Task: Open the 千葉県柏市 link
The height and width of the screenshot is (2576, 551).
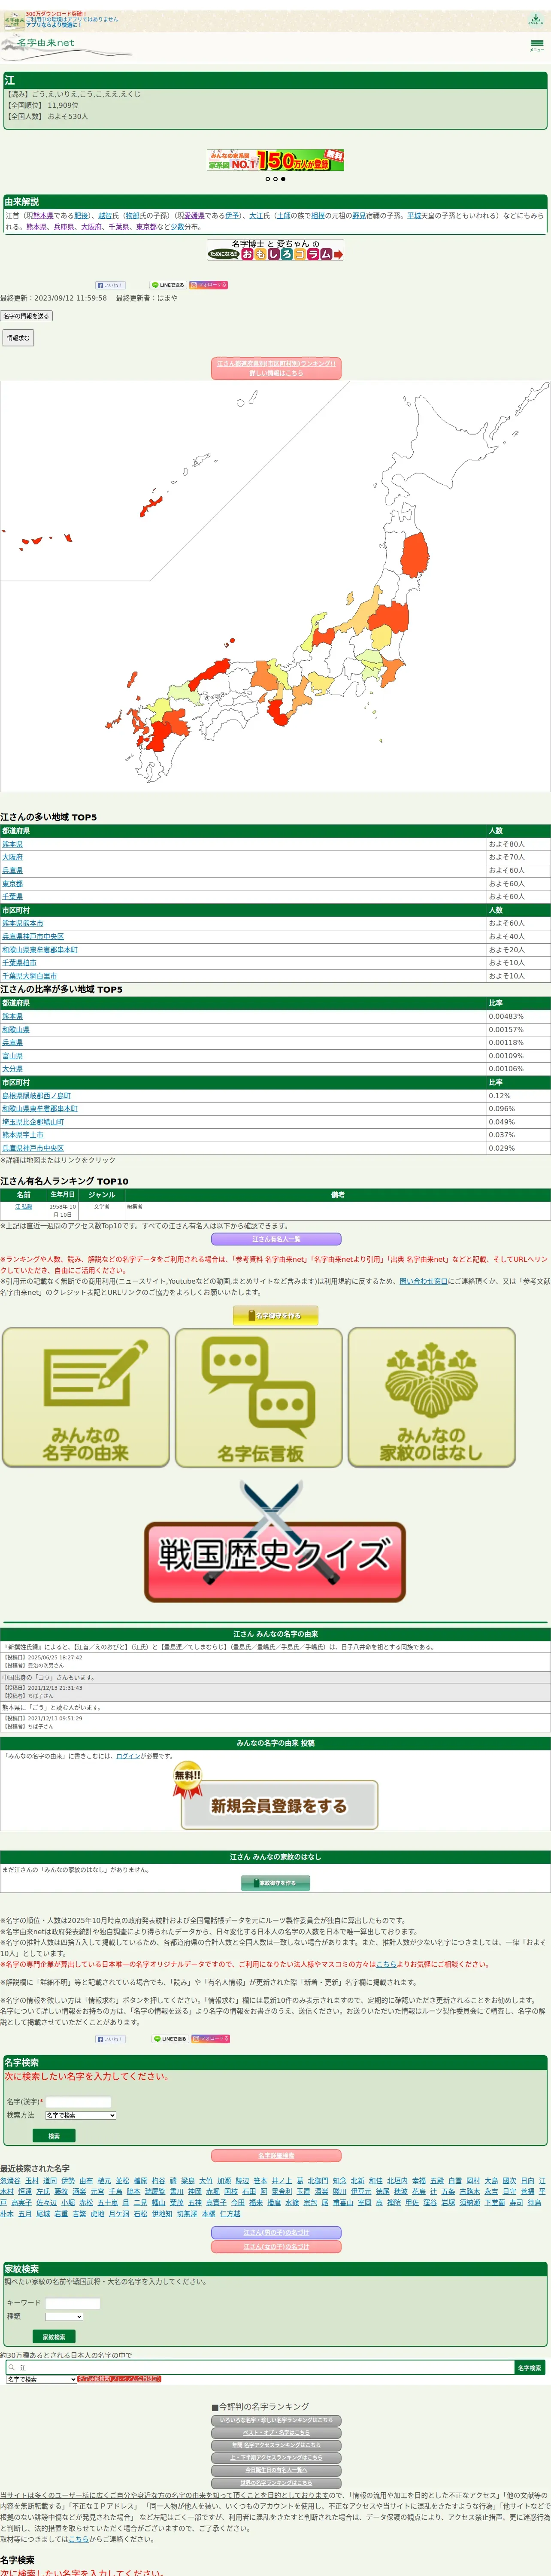Action: (19, 962)
